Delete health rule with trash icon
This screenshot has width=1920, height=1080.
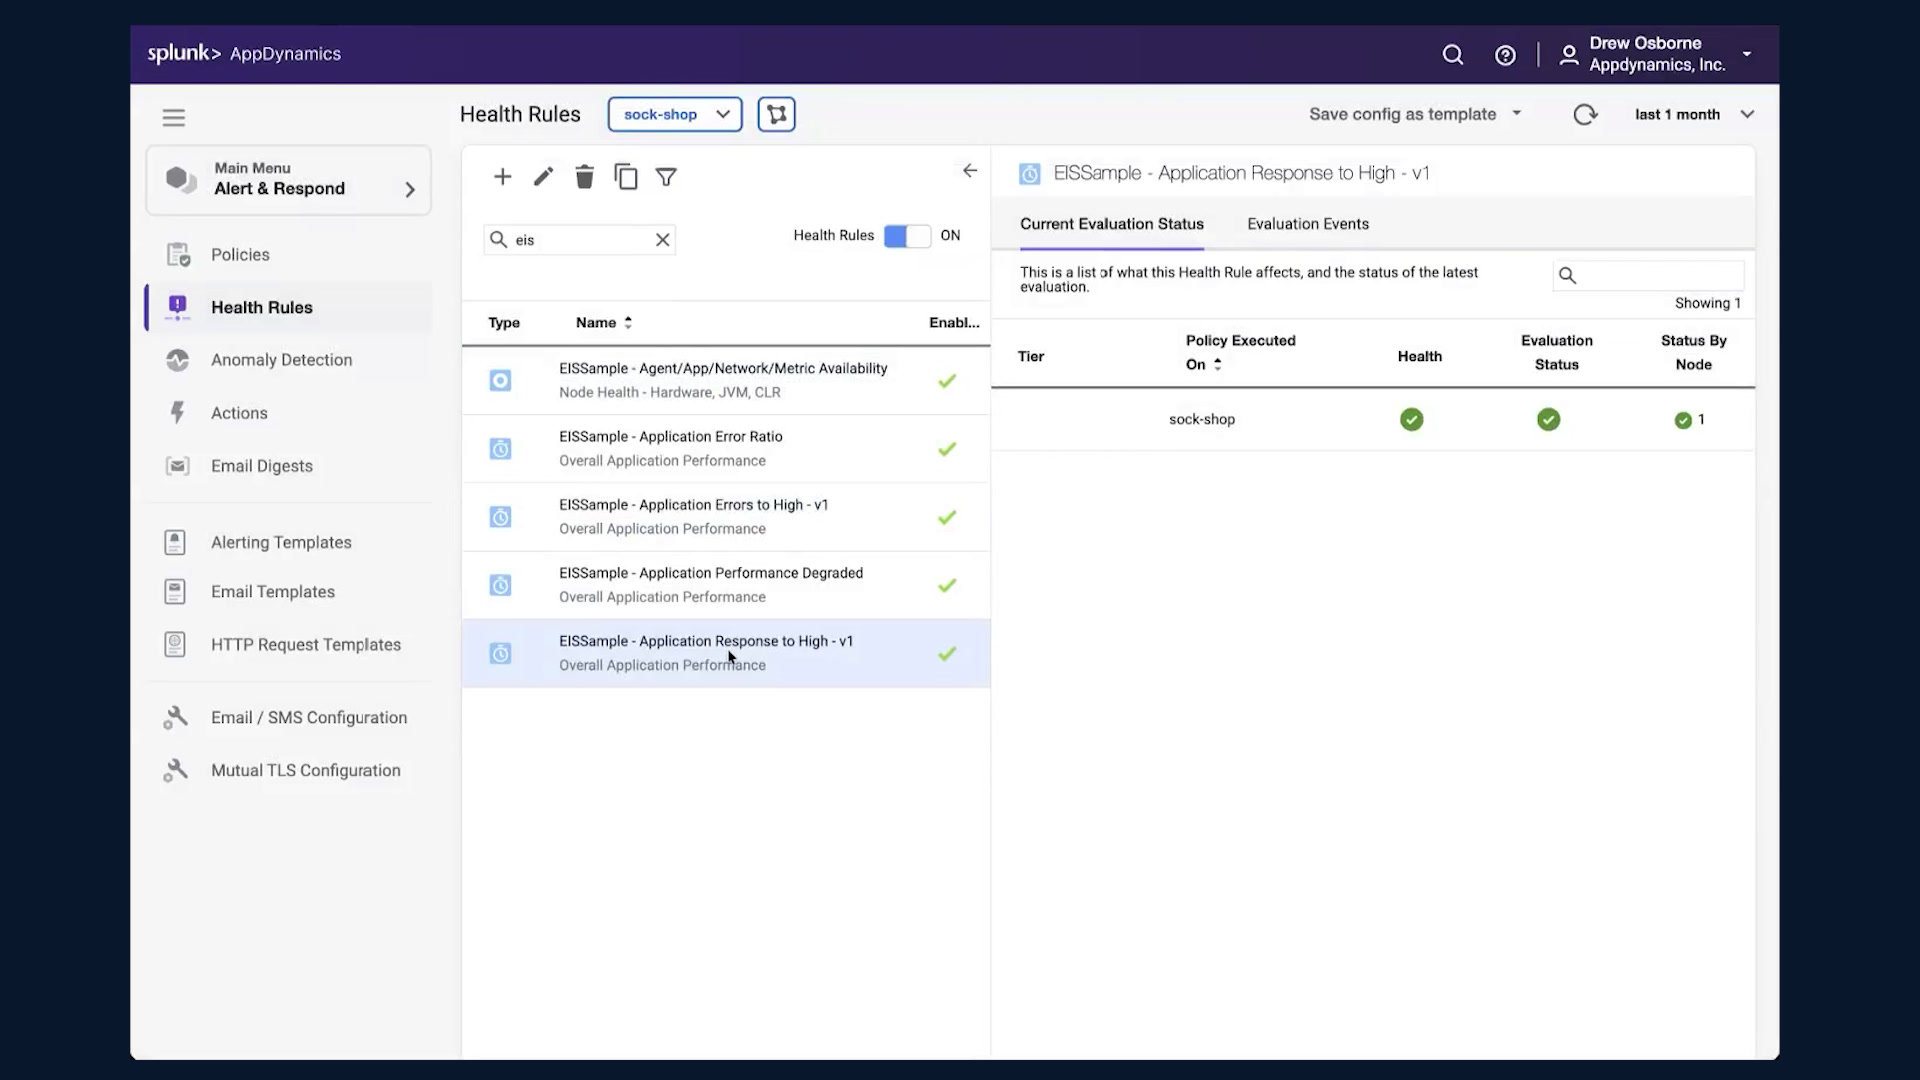coord(585,177)
